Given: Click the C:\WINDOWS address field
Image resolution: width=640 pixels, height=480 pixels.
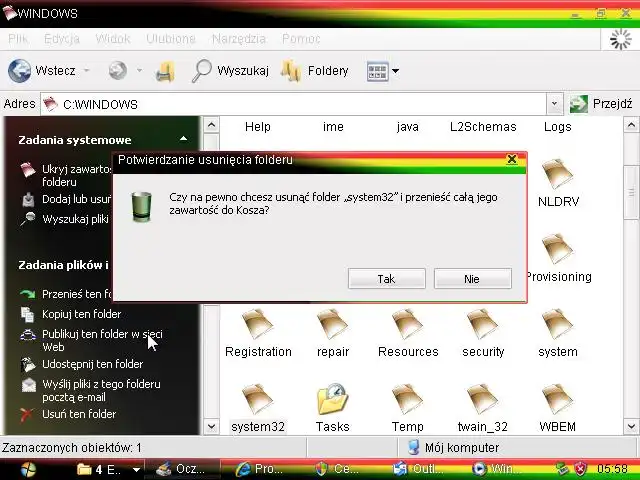Looking at the screenshot, I should [x=294, y=104].
